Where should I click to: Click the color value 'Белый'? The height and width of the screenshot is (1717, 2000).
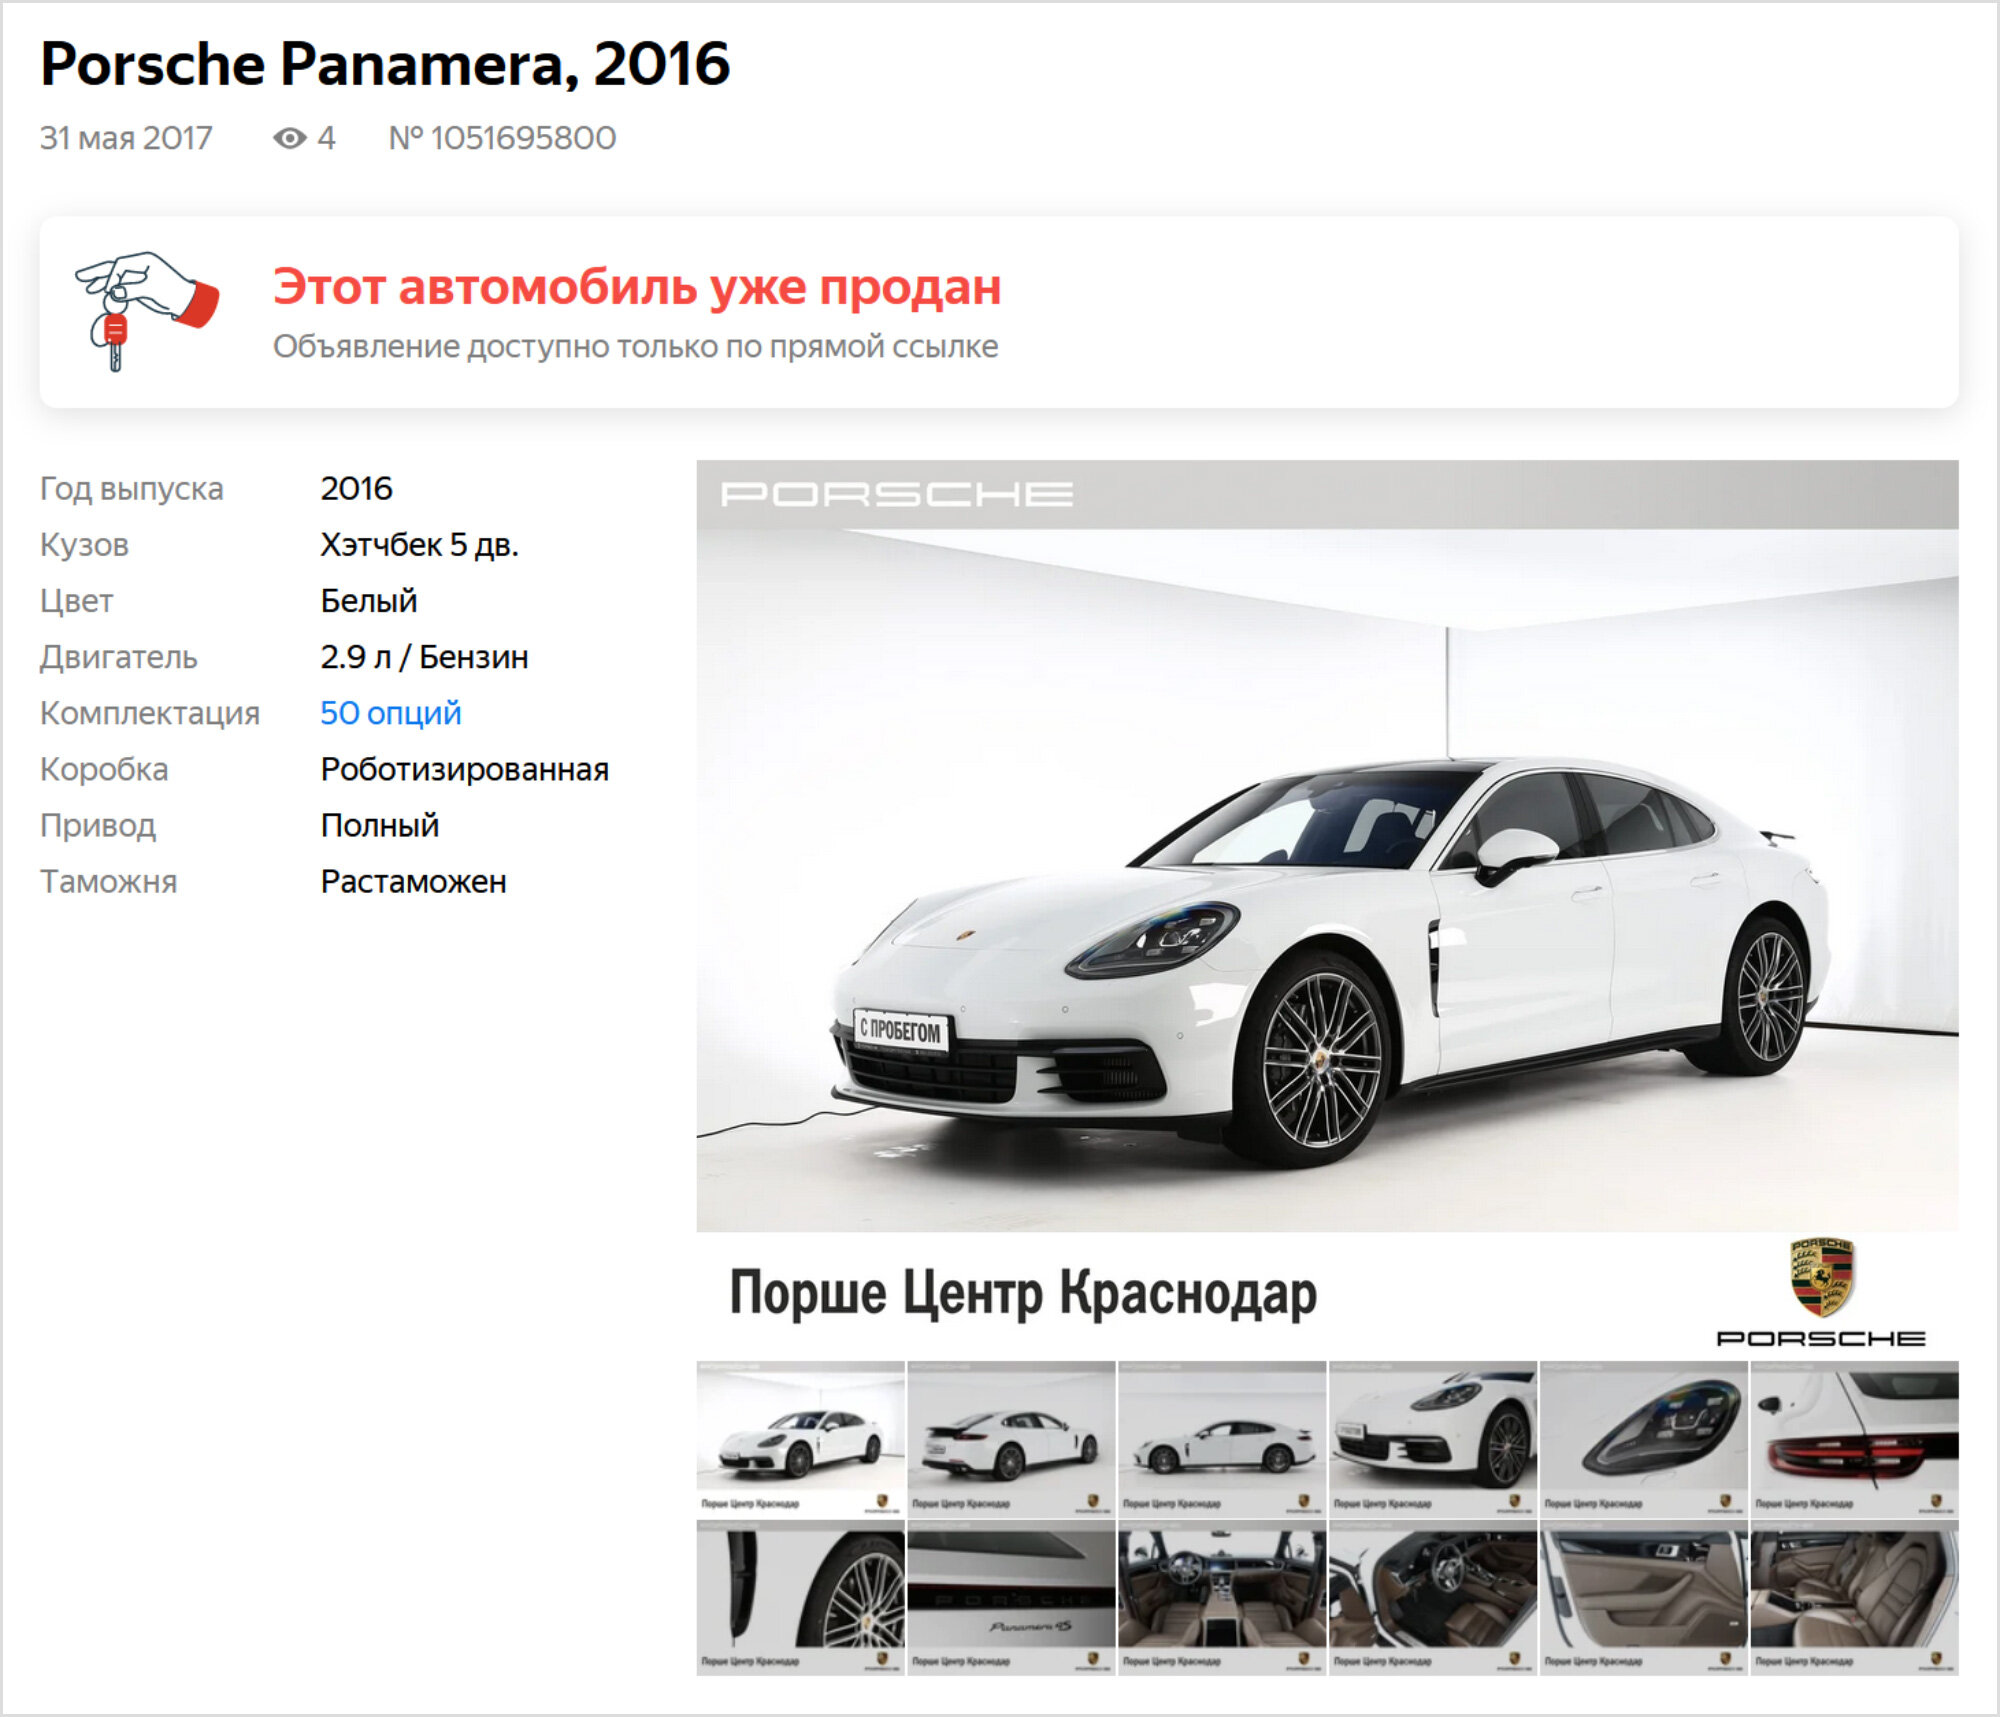(369, 601)
